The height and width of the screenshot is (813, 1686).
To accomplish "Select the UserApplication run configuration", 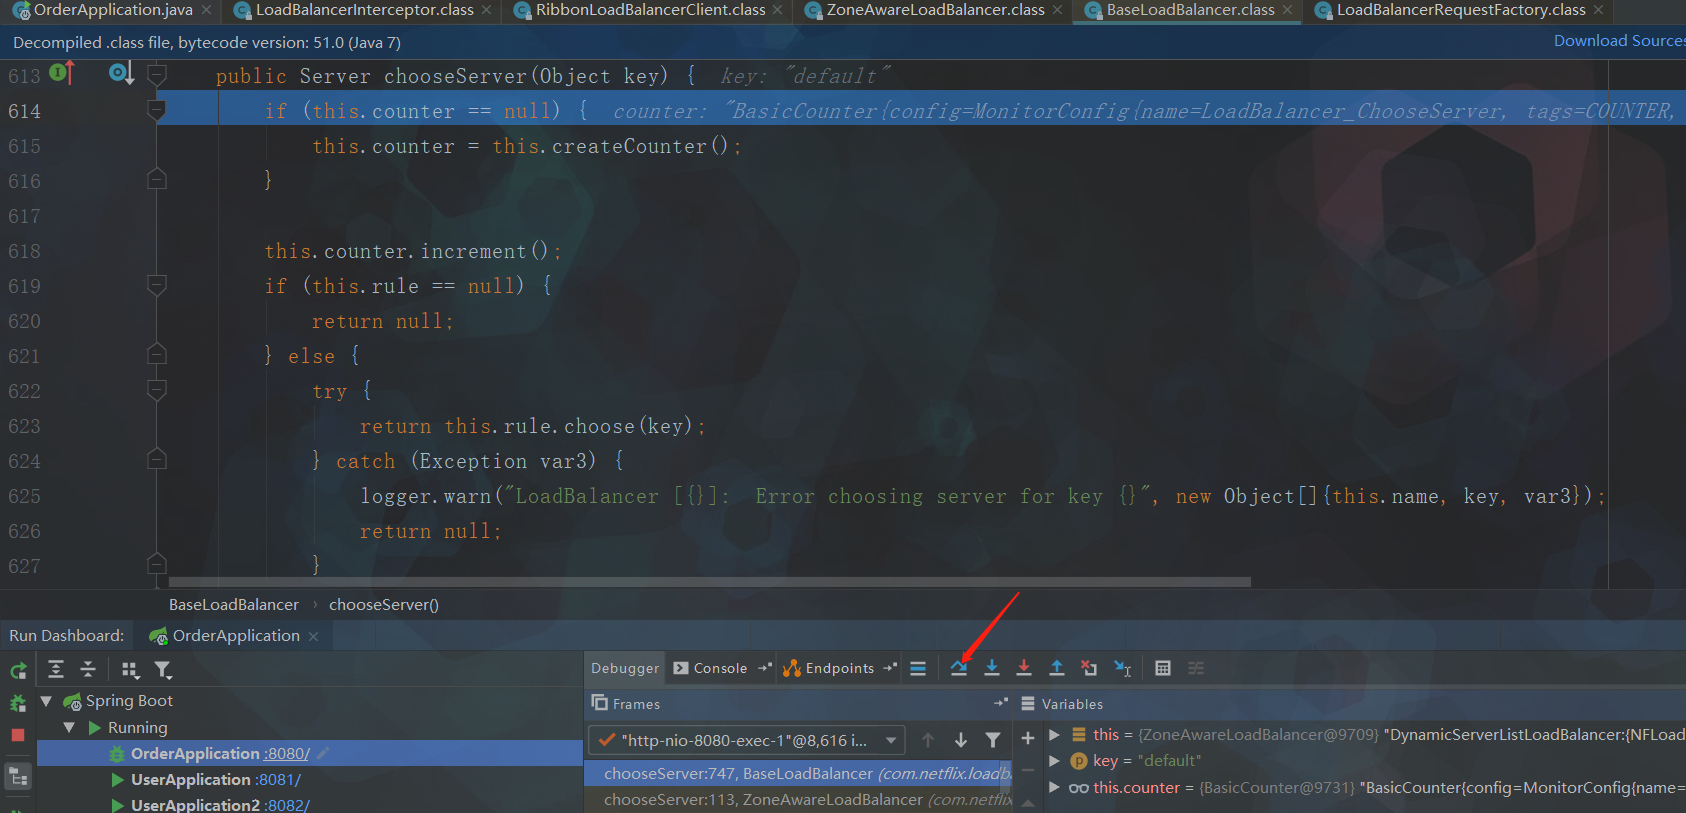I will tap(191, 780).
